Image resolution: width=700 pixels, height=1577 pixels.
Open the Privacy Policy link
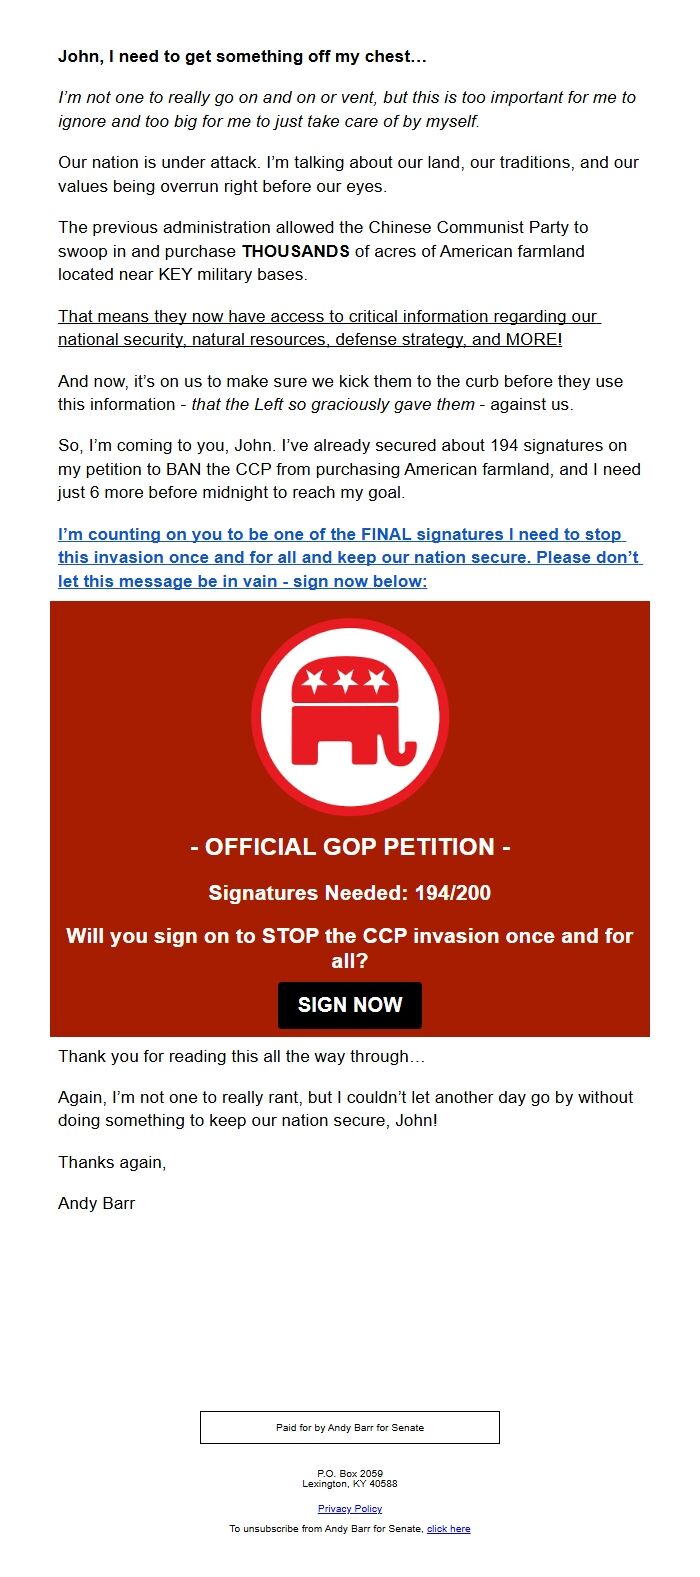(x=349, y=1508)
